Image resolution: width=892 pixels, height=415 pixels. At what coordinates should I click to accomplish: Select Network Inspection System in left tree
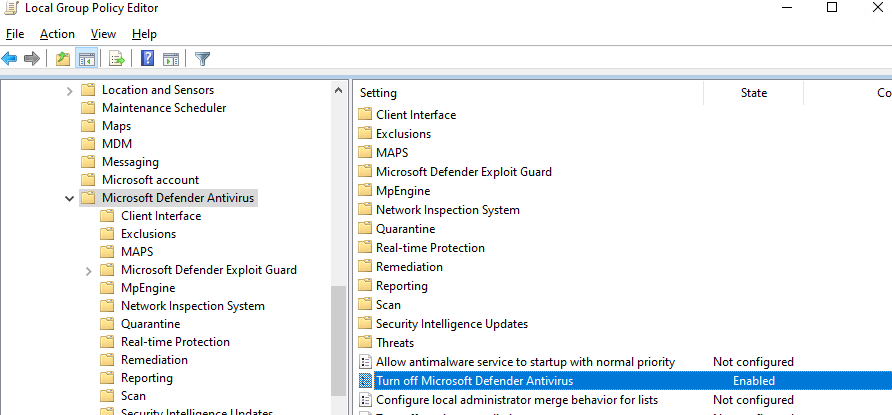tap(193, 306)
